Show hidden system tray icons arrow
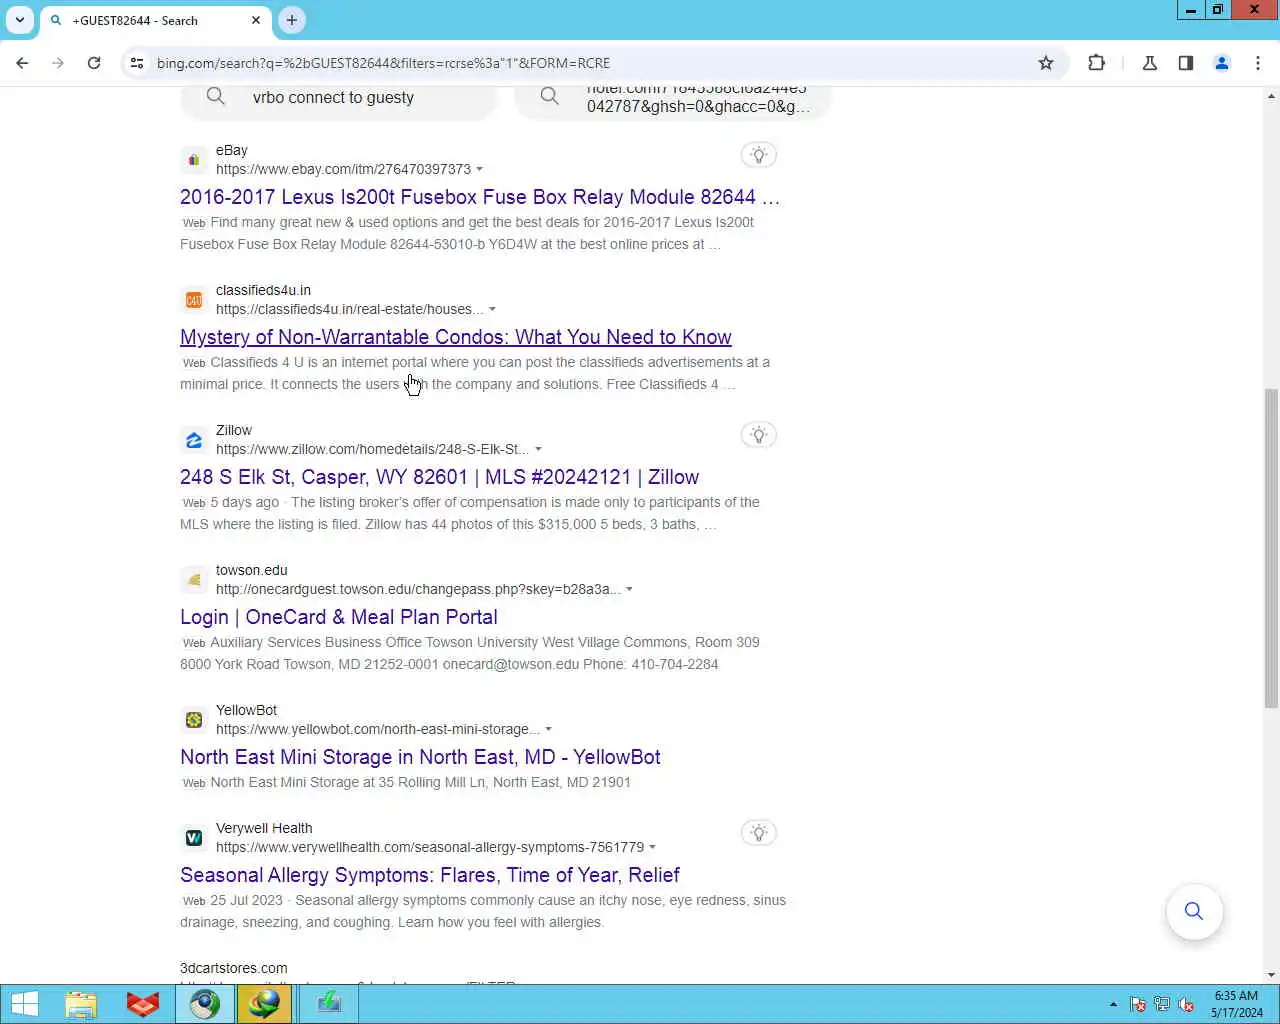 pyautogui.click(x=1113, y=1004)
